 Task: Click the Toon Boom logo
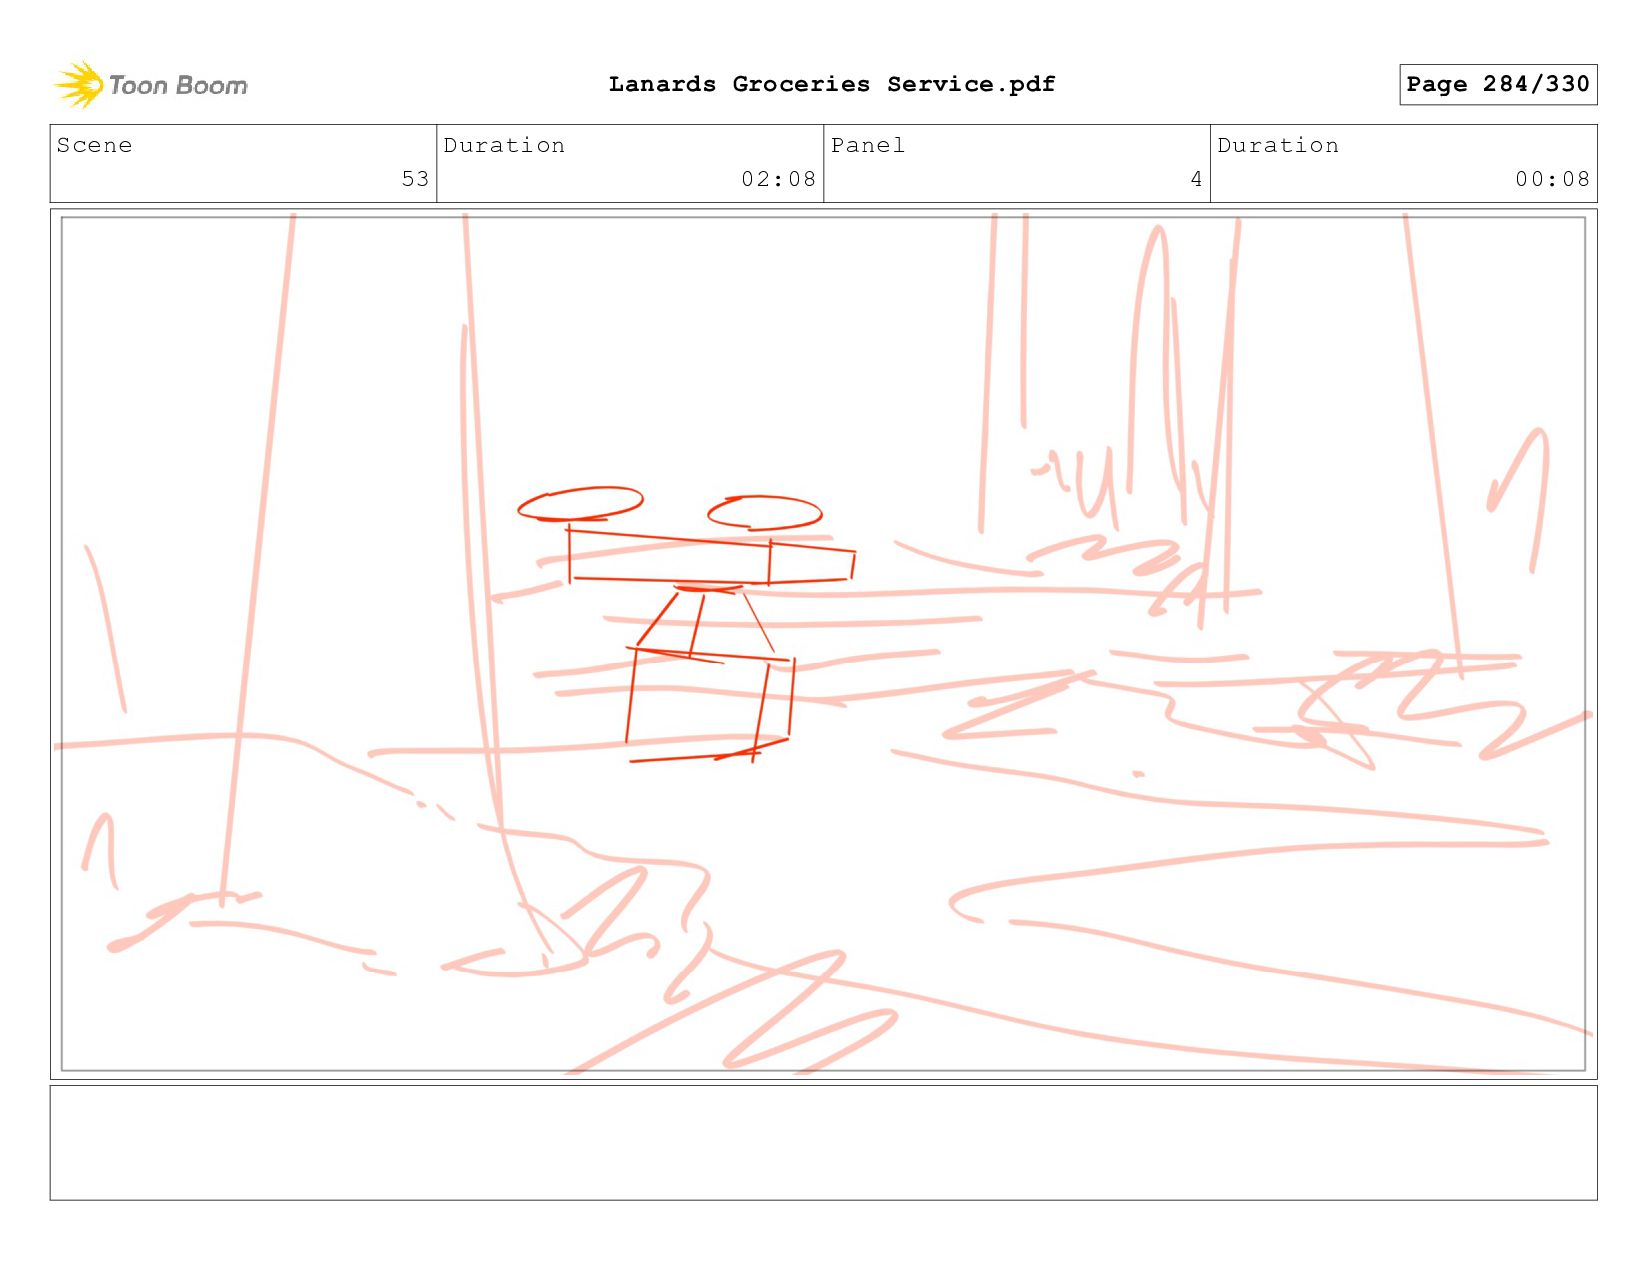point(150,85)
